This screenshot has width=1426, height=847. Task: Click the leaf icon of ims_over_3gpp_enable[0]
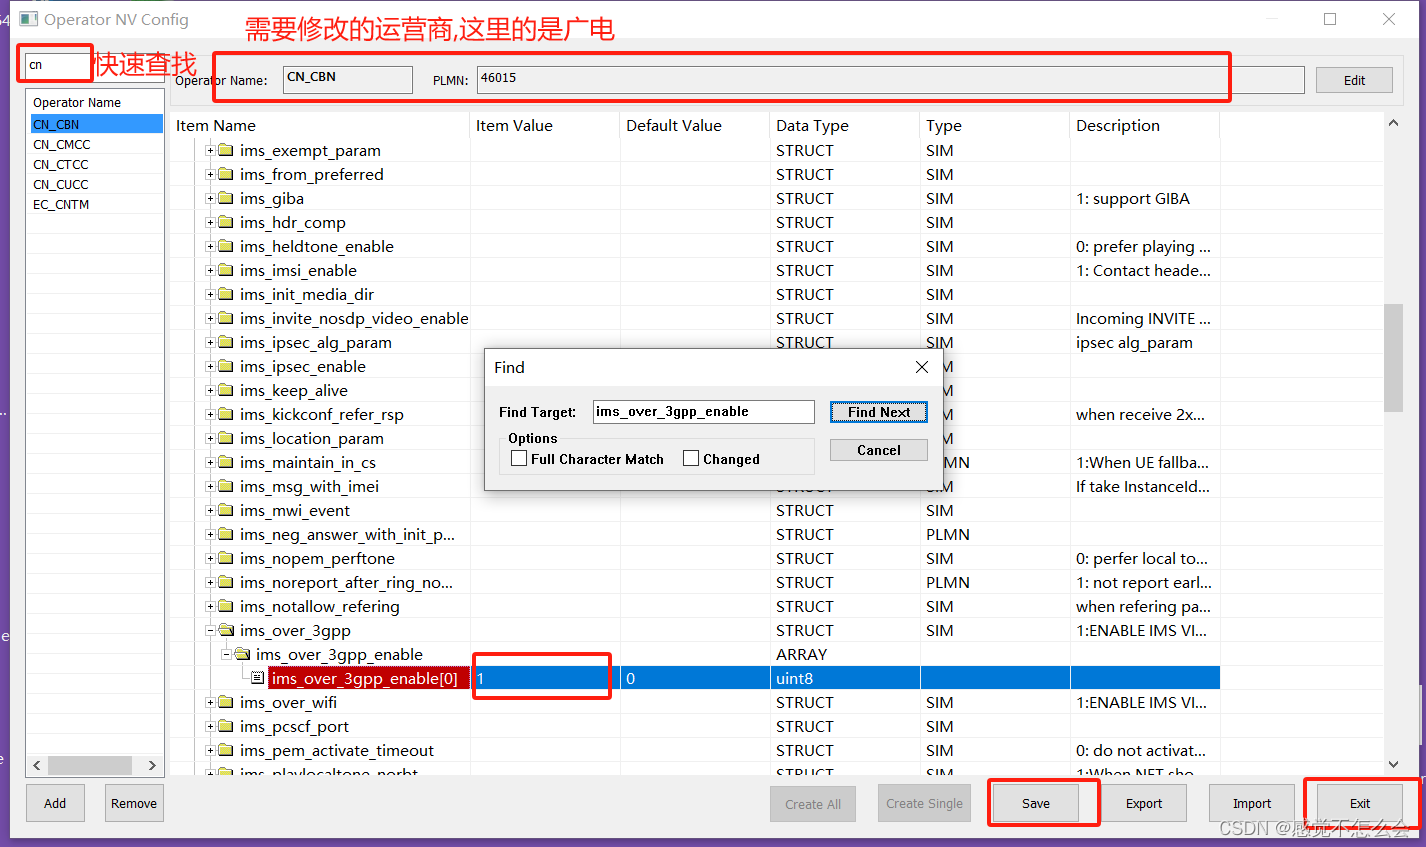point(258,678)
